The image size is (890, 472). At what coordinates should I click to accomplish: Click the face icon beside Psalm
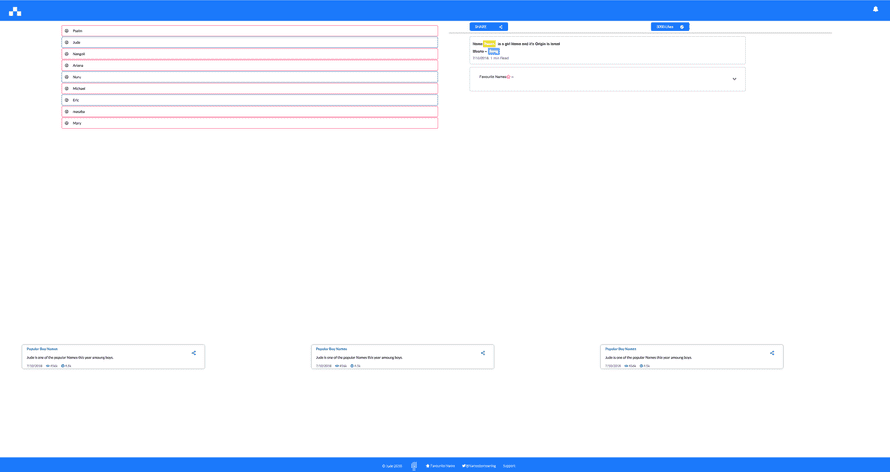[x=66, y=31]
